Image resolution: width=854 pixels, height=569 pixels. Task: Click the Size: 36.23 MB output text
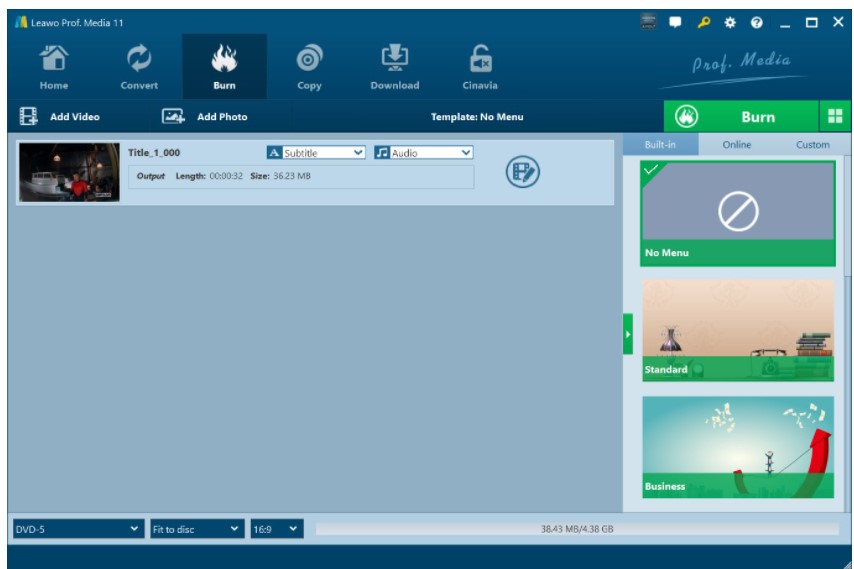point(280,176)
